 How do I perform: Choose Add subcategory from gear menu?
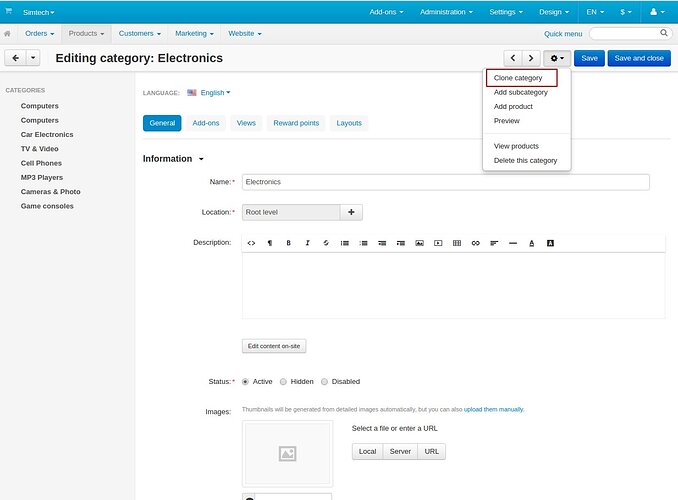pyautogui.click(x=521, y=92)
